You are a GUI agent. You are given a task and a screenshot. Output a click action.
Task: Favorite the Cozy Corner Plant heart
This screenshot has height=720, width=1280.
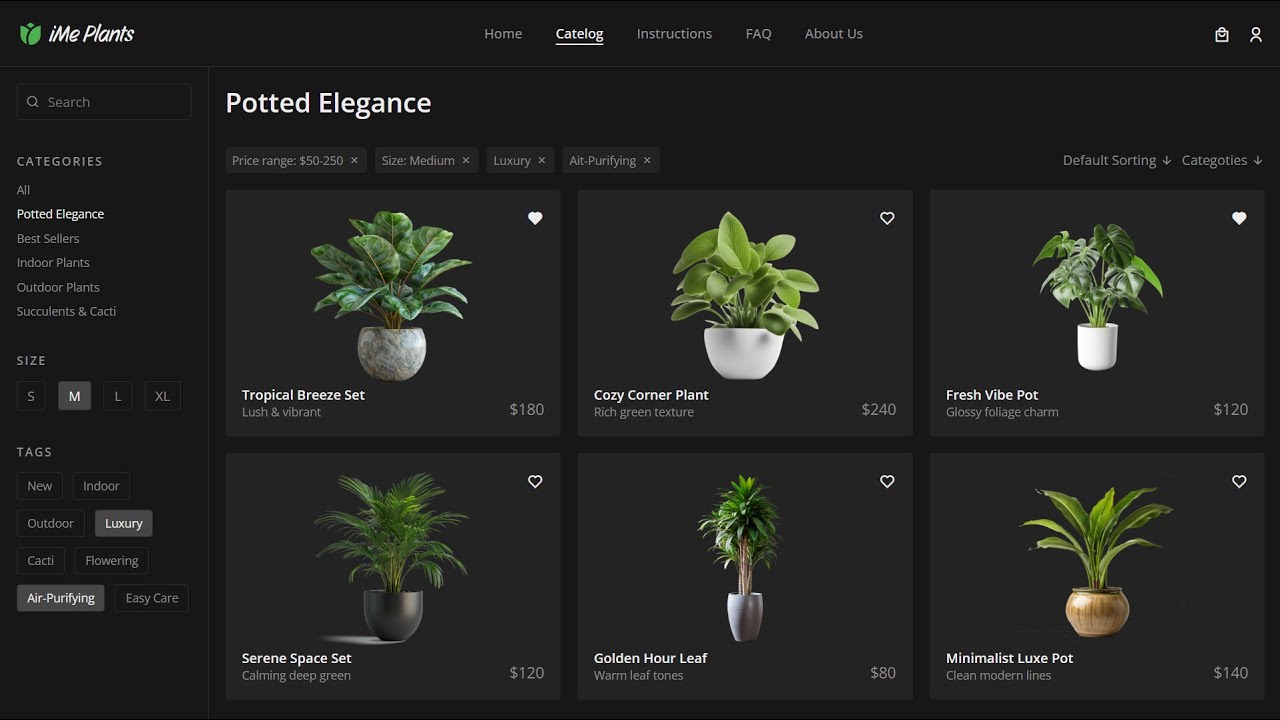click(x=887, y=218)
